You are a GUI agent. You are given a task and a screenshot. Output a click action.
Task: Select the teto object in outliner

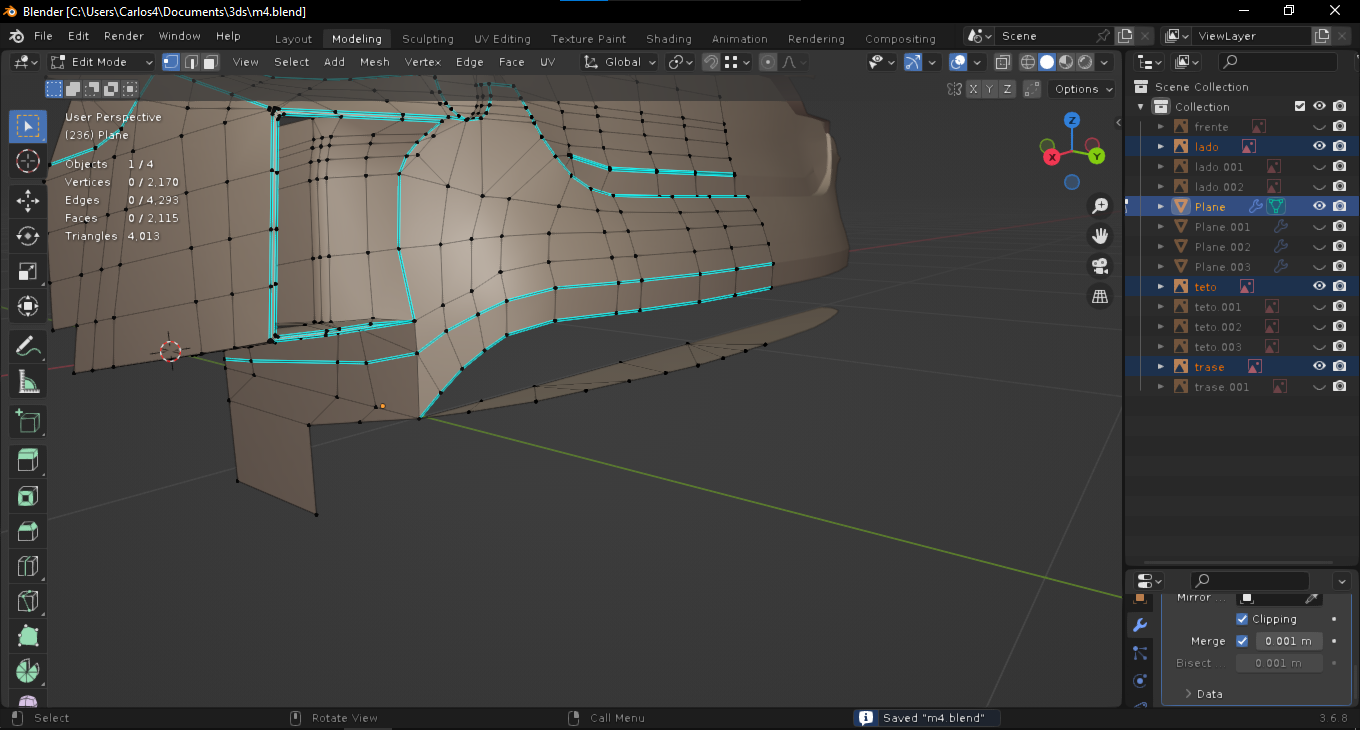click(x=1206, y=287)
